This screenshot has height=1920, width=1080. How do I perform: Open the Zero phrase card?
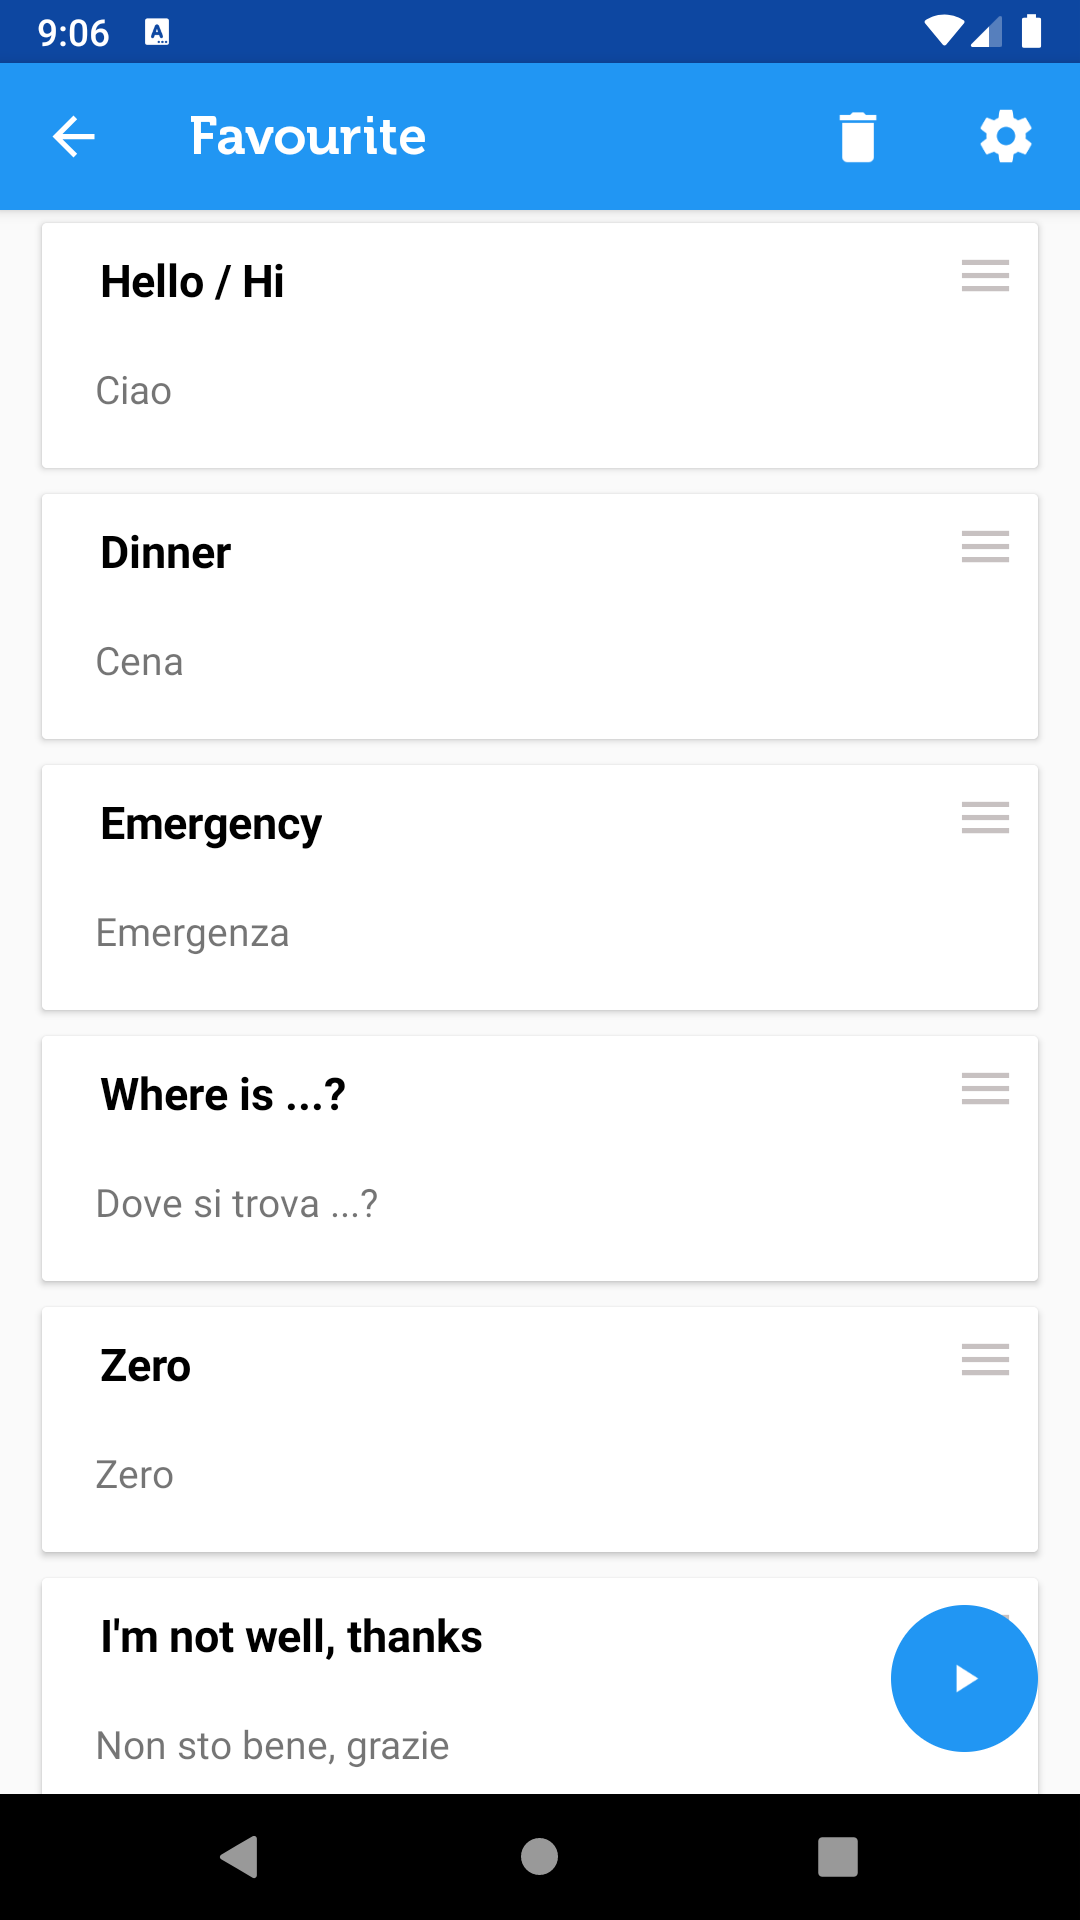(x=540, y=1429)
